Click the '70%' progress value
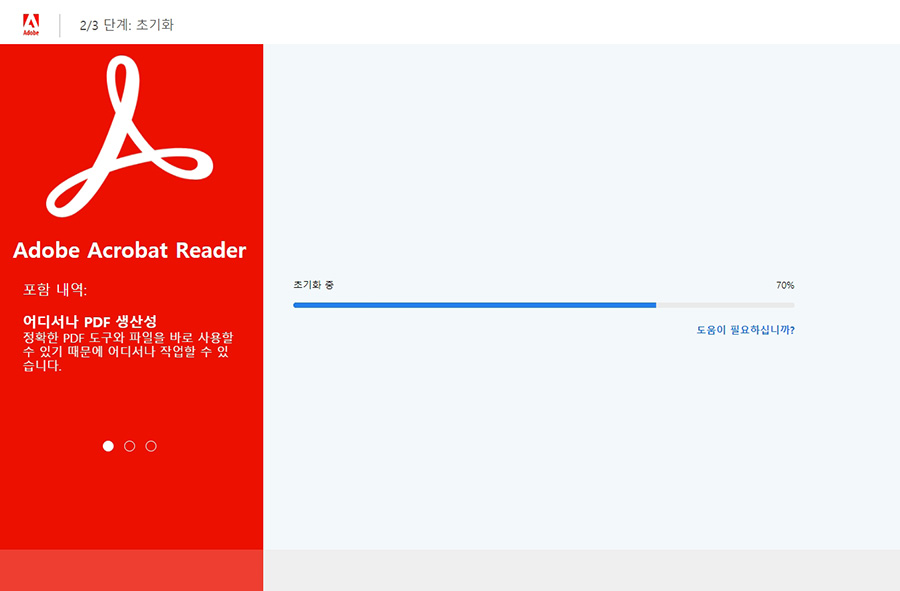The image size is (900, 591). (x=785, y=285)
